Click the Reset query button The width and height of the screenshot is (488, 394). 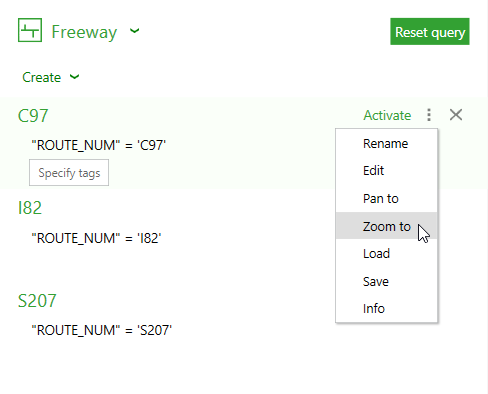pyautogui.click(x=430, y=32)
